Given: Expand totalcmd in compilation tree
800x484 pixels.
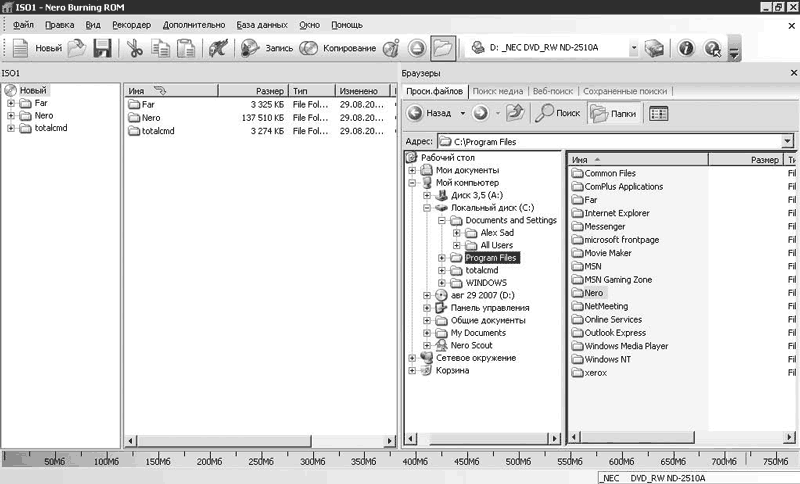Looking at the screenshot, I should point(11,128).
